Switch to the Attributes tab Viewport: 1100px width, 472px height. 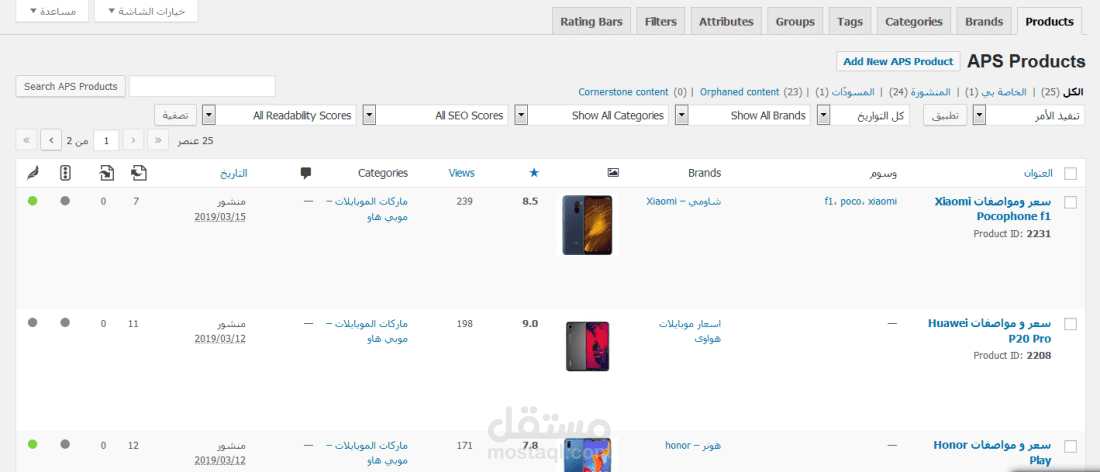[726, 22]
